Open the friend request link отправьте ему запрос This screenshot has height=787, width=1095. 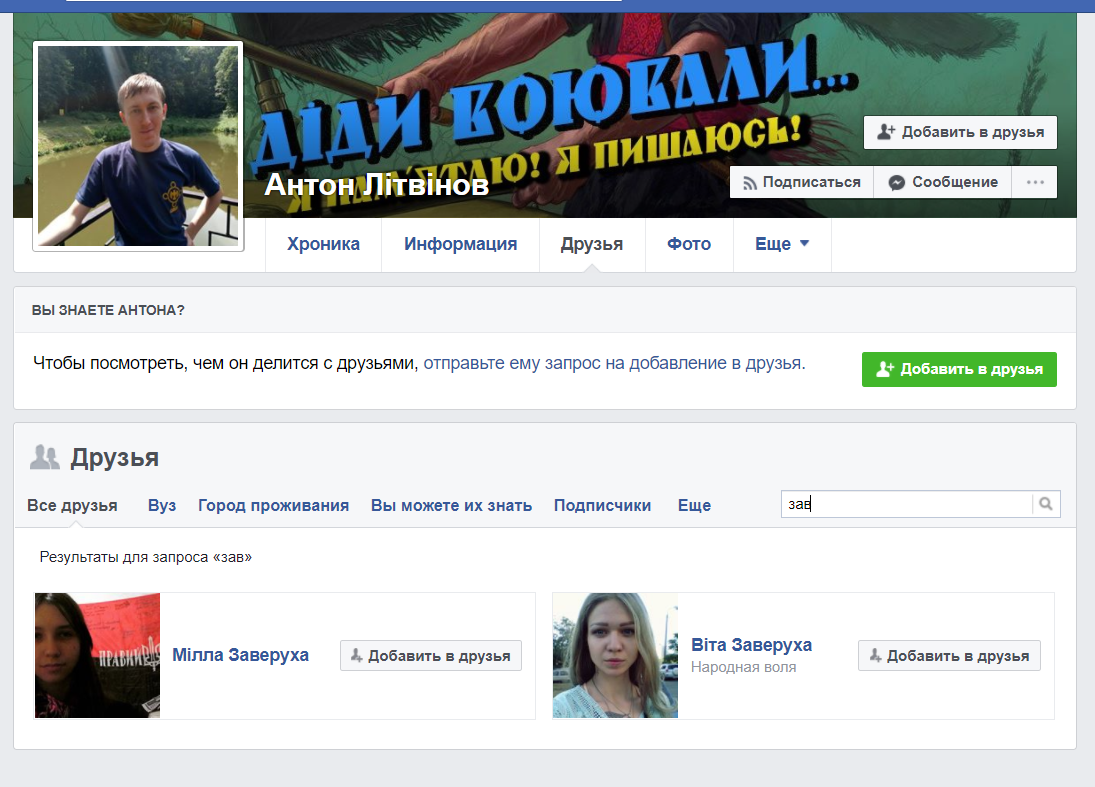coord(614,363)
